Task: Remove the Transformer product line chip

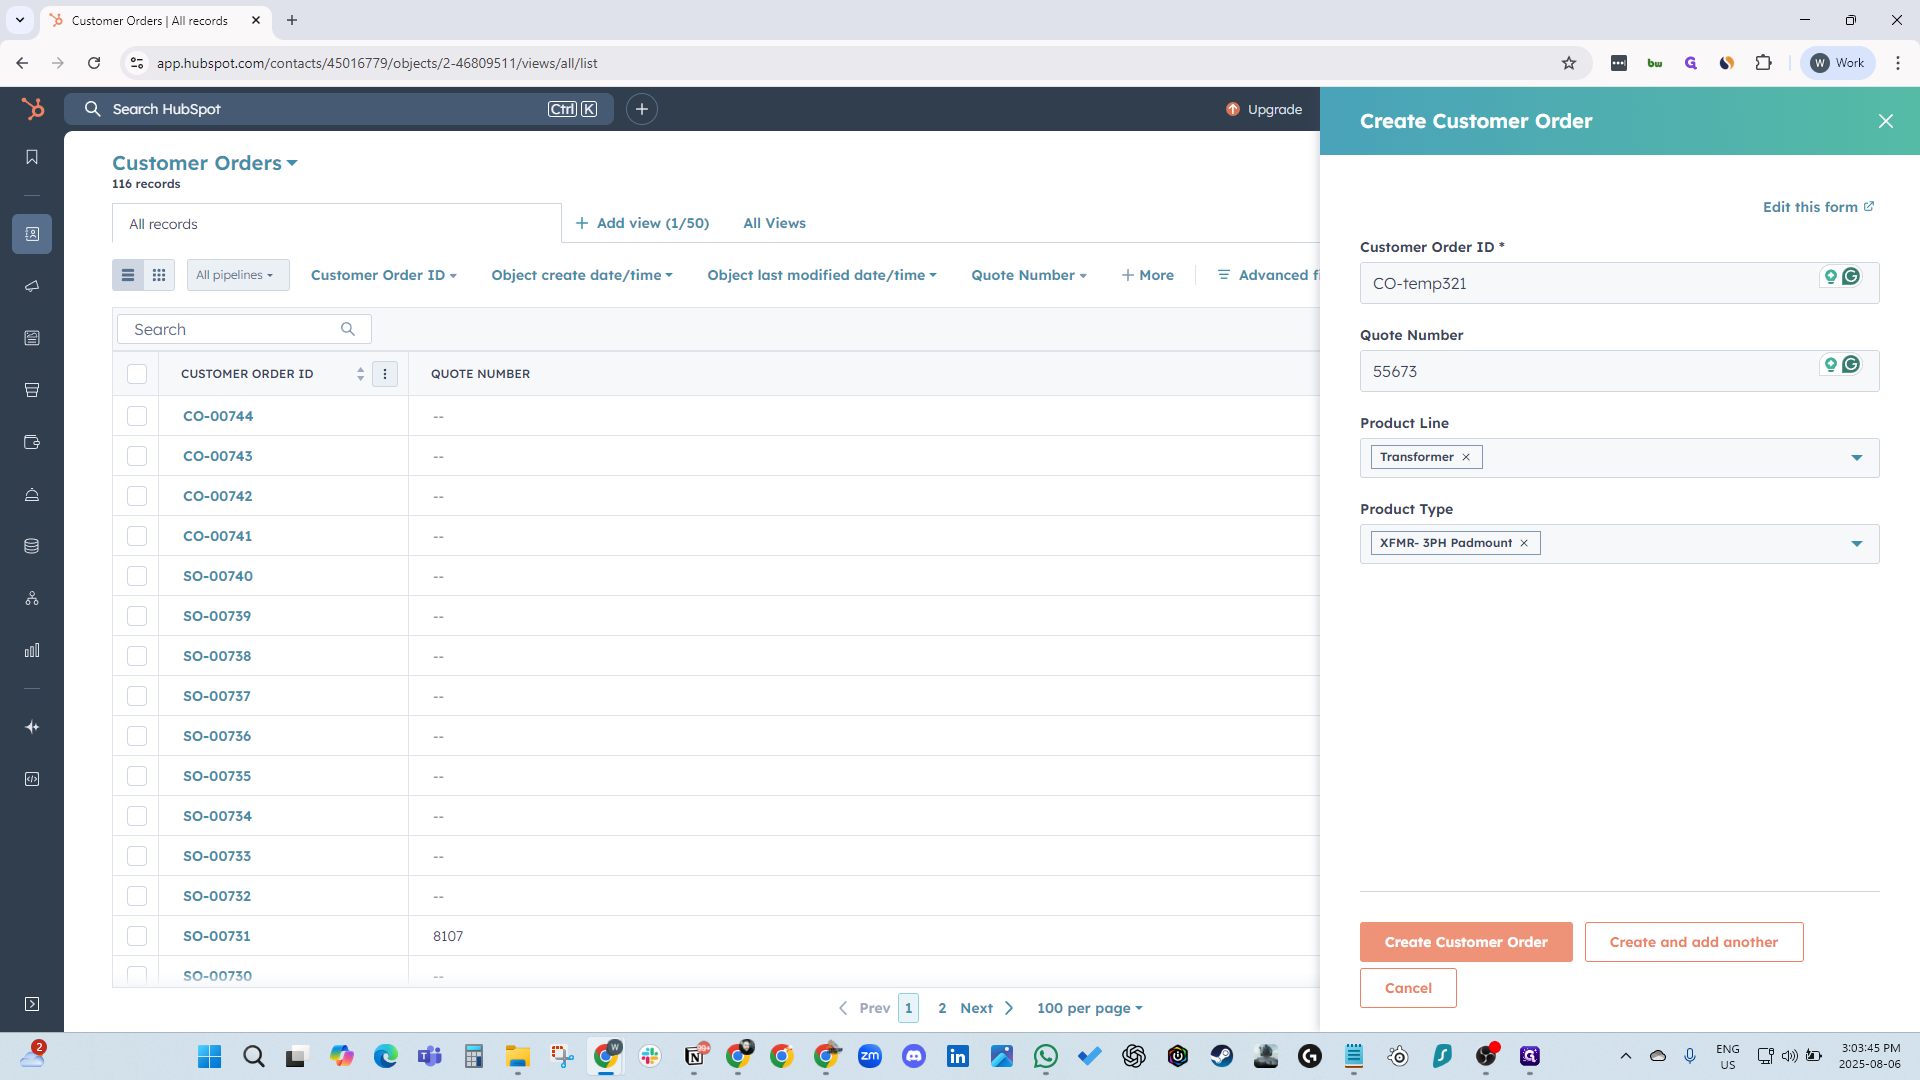Action: point(1465,457)
